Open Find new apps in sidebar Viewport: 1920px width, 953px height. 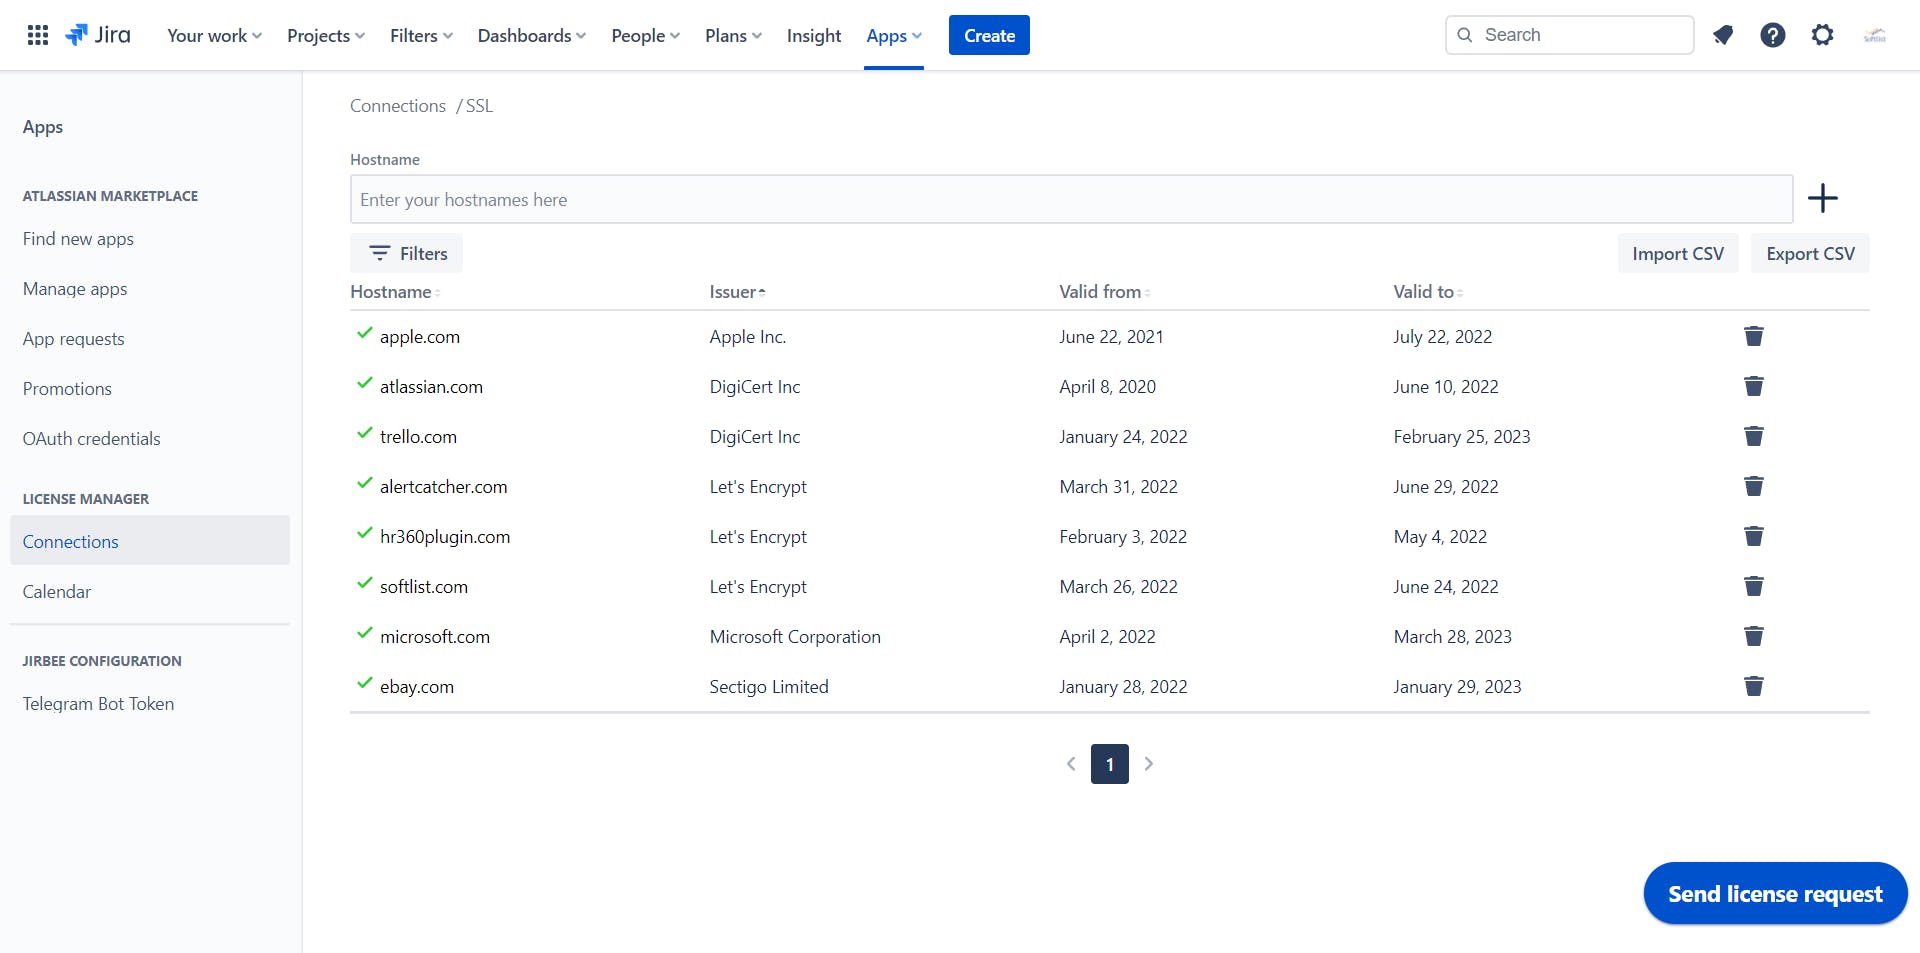point(78,239)
